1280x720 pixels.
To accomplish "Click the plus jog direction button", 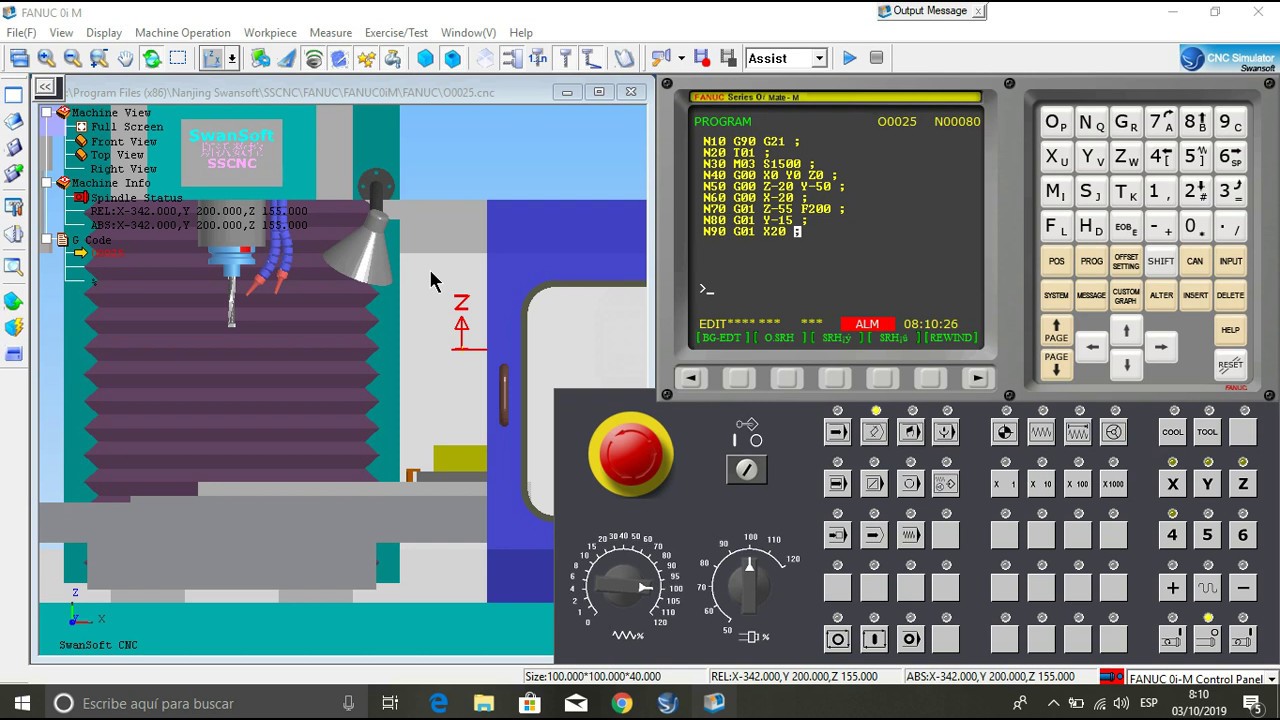I will click(x=1172, y=588).
